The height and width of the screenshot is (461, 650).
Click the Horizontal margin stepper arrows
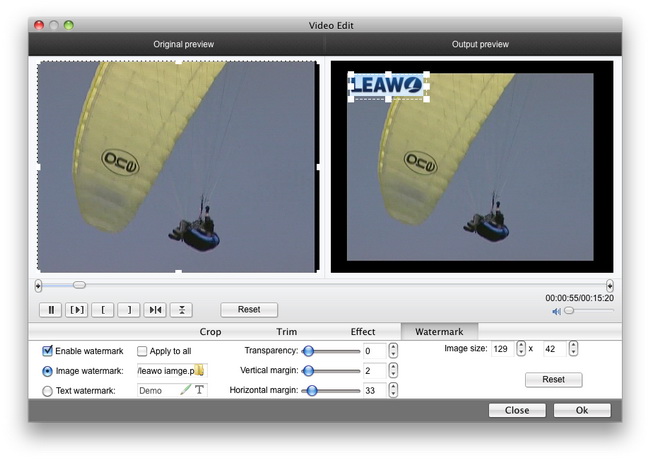393,391
